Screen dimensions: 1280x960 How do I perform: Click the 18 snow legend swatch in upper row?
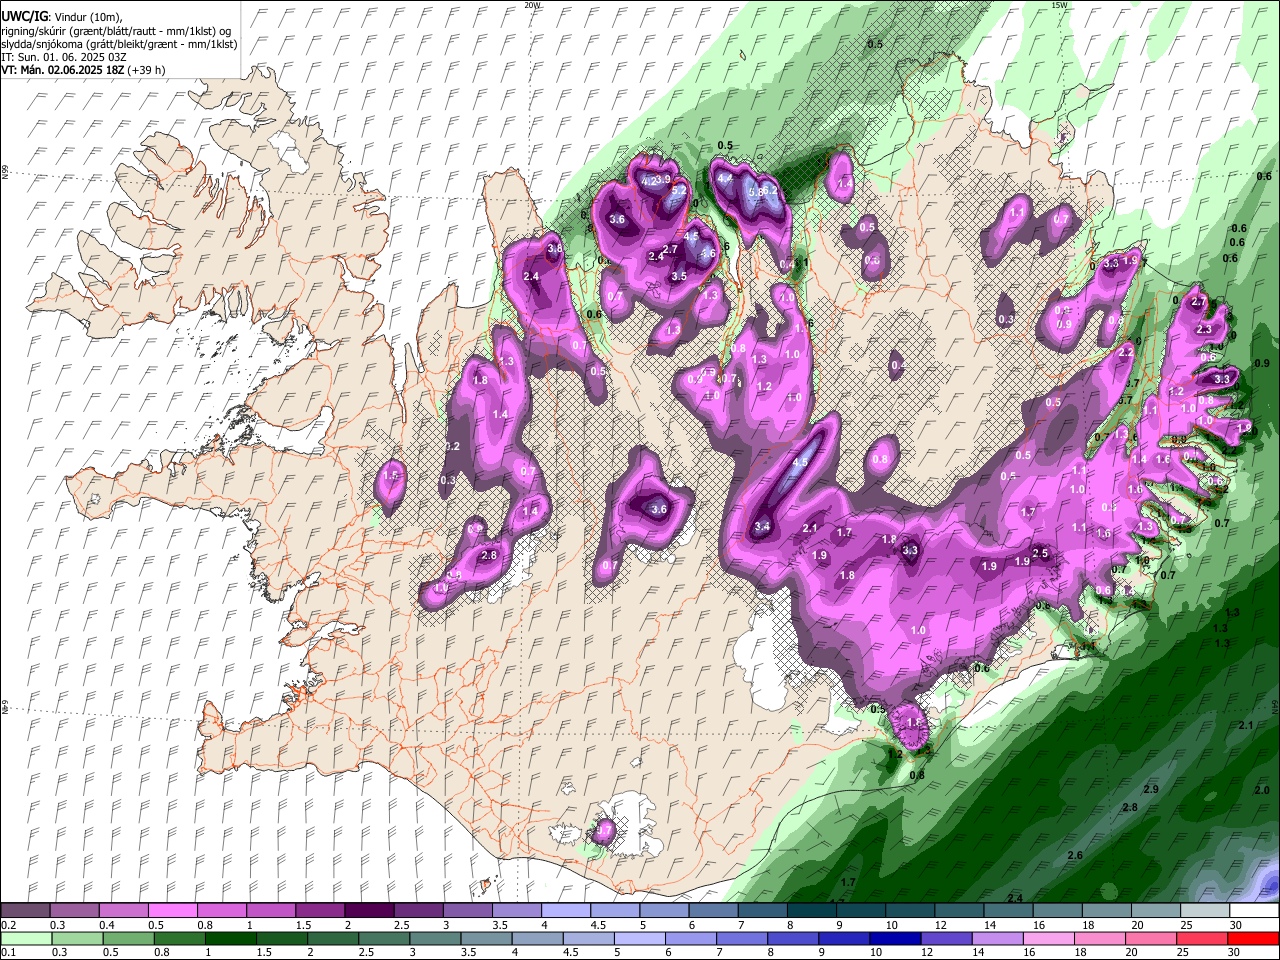[1106, 911]
